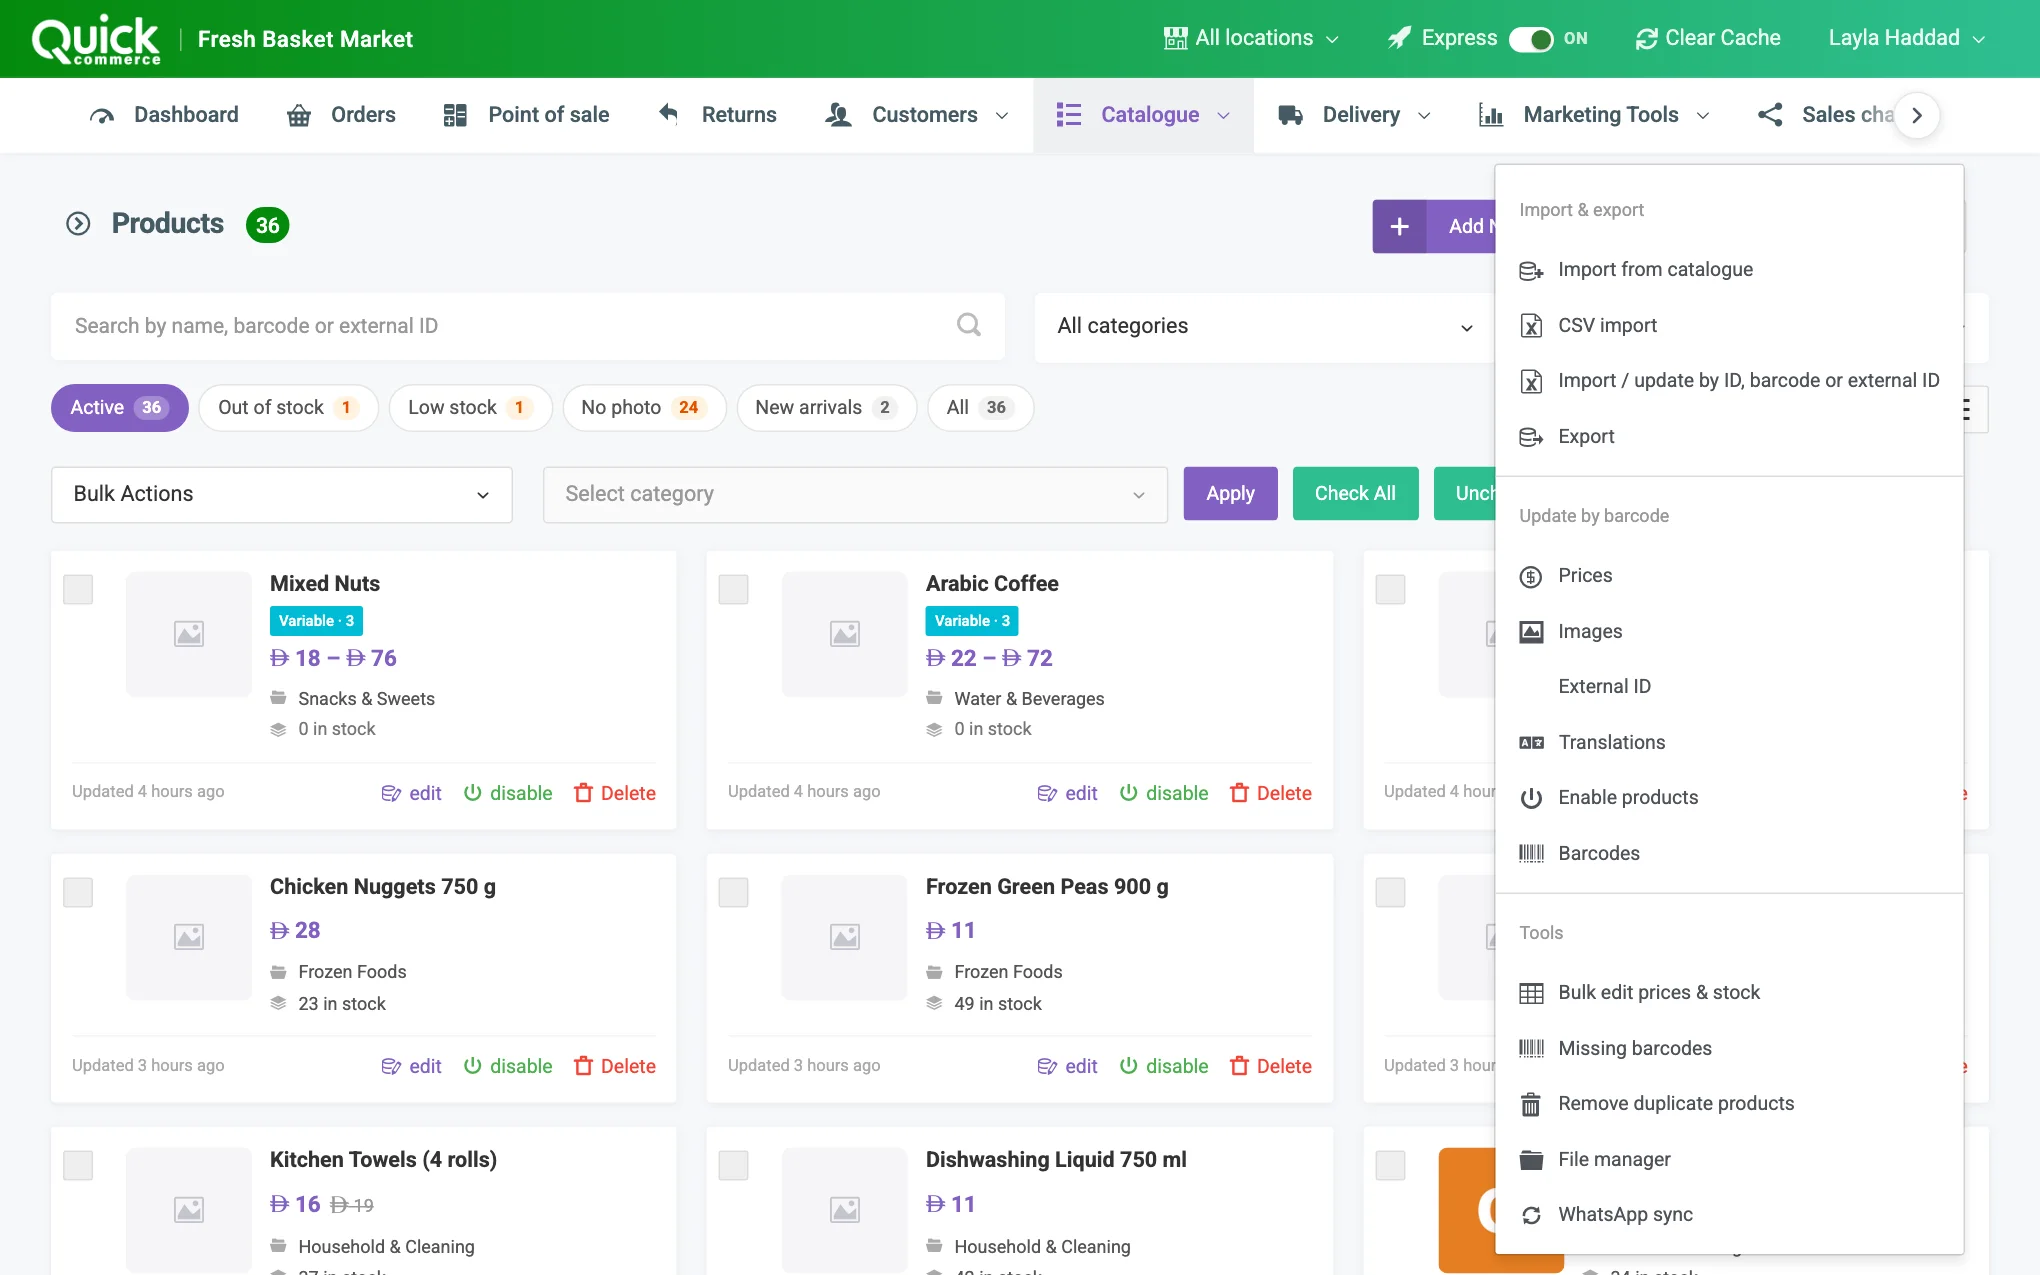Click the WhatsApp sync icon
This screenshot has height=1275, width=2040.
[x=1531, y=1215]
